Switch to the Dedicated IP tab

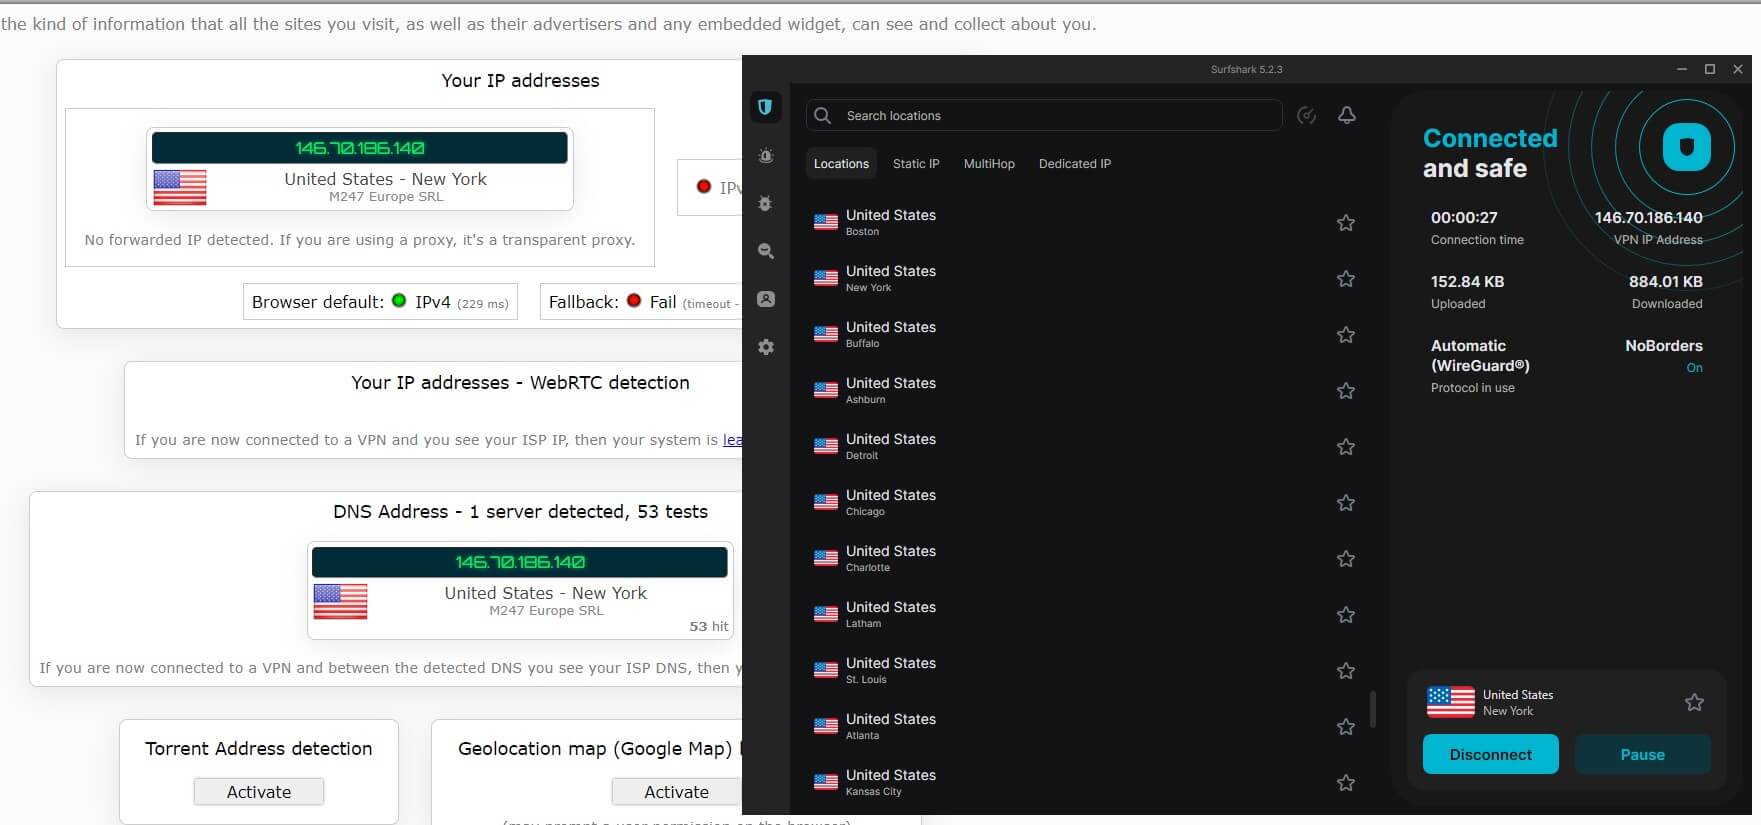tap(1075, 164)
